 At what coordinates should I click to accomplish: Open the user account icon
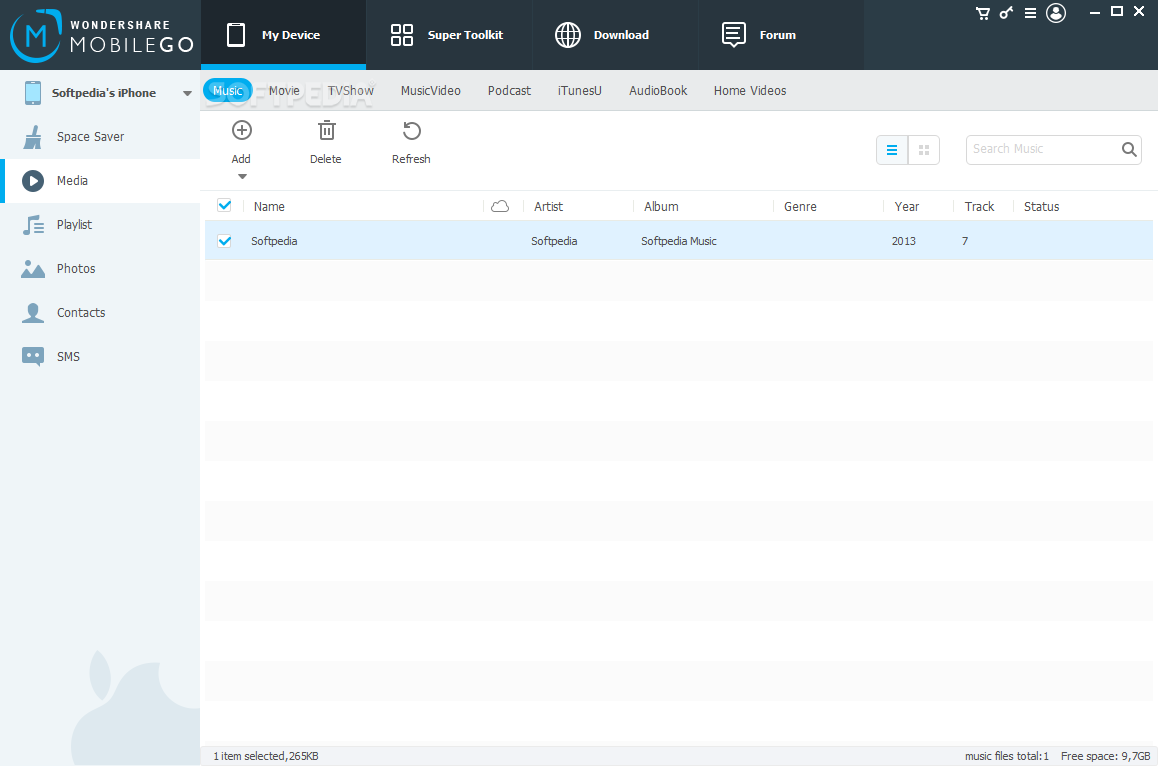[x=1056, y=13]
